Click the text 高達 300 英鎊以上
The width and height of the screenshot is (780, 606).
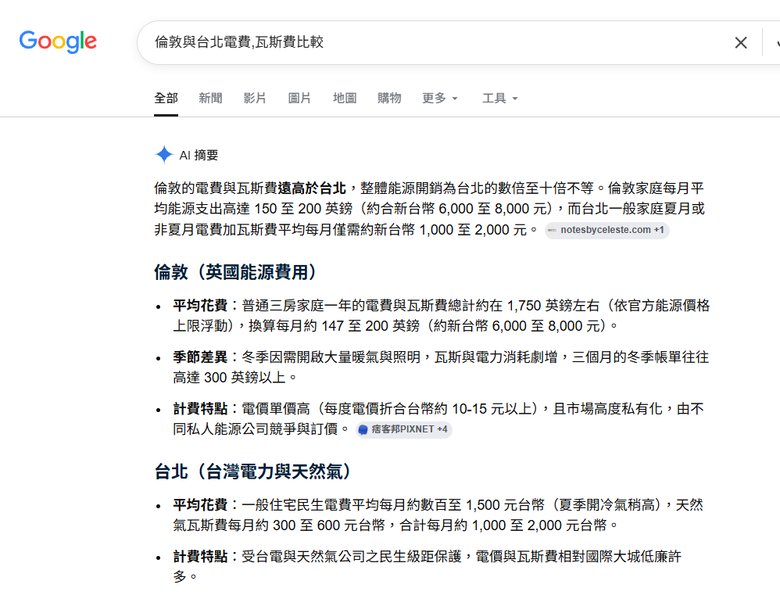click(x=229, y=378)
